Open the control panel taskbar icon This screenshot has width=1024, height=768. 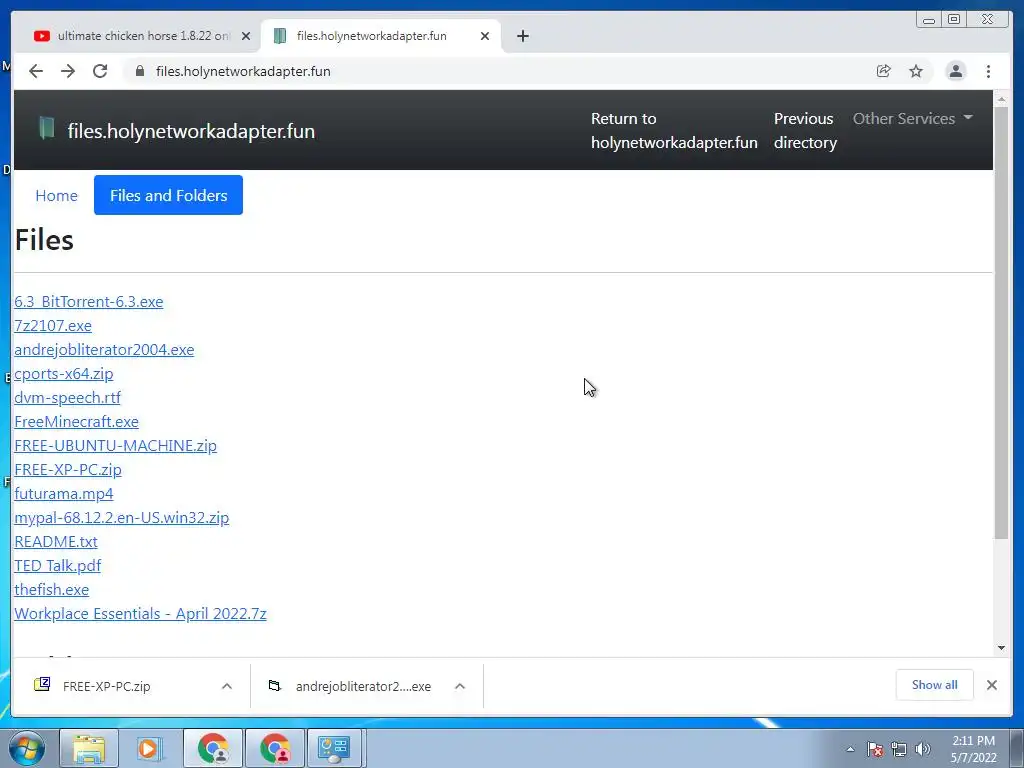tap(334, 748)
